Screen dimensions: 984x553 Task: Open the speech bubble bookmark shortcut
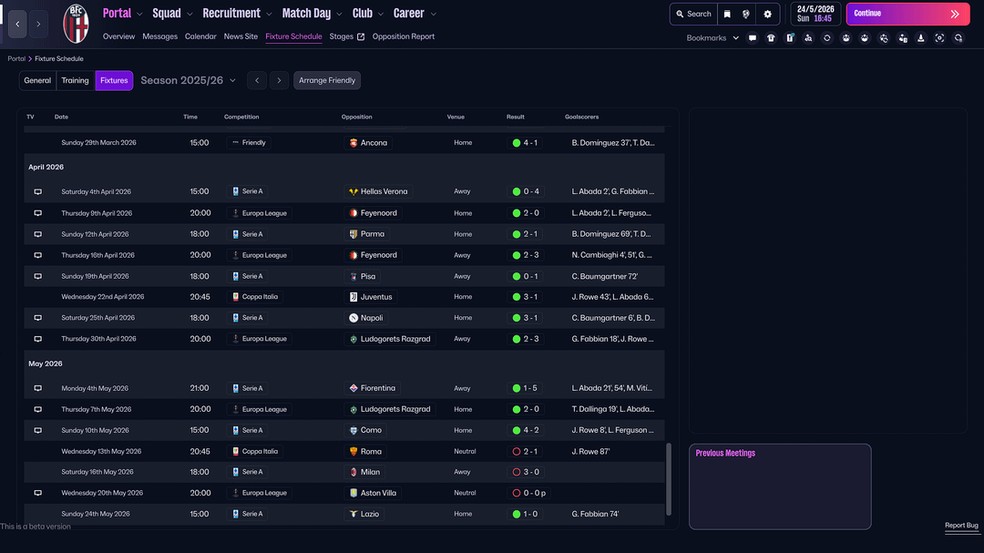pos(752,38)
